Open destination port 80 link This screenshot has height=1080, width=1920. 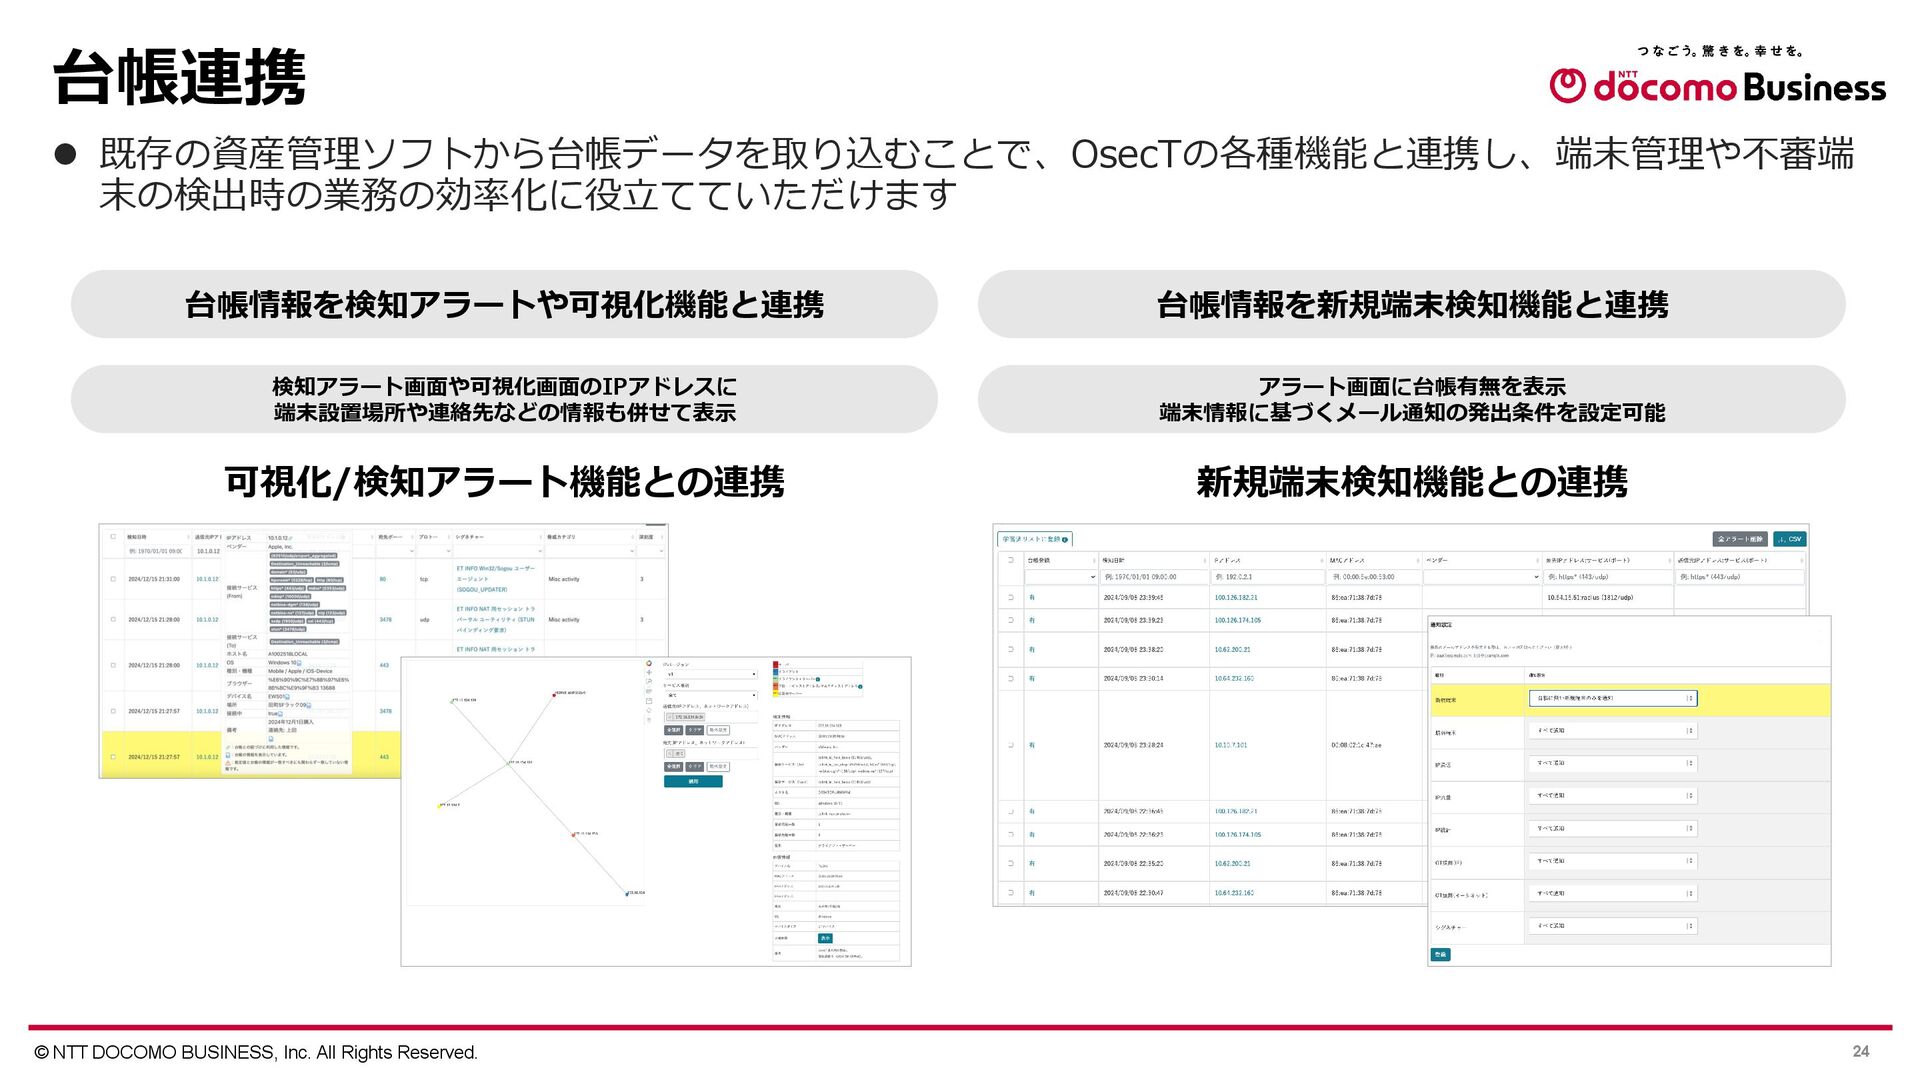click(x=383, y=579)
